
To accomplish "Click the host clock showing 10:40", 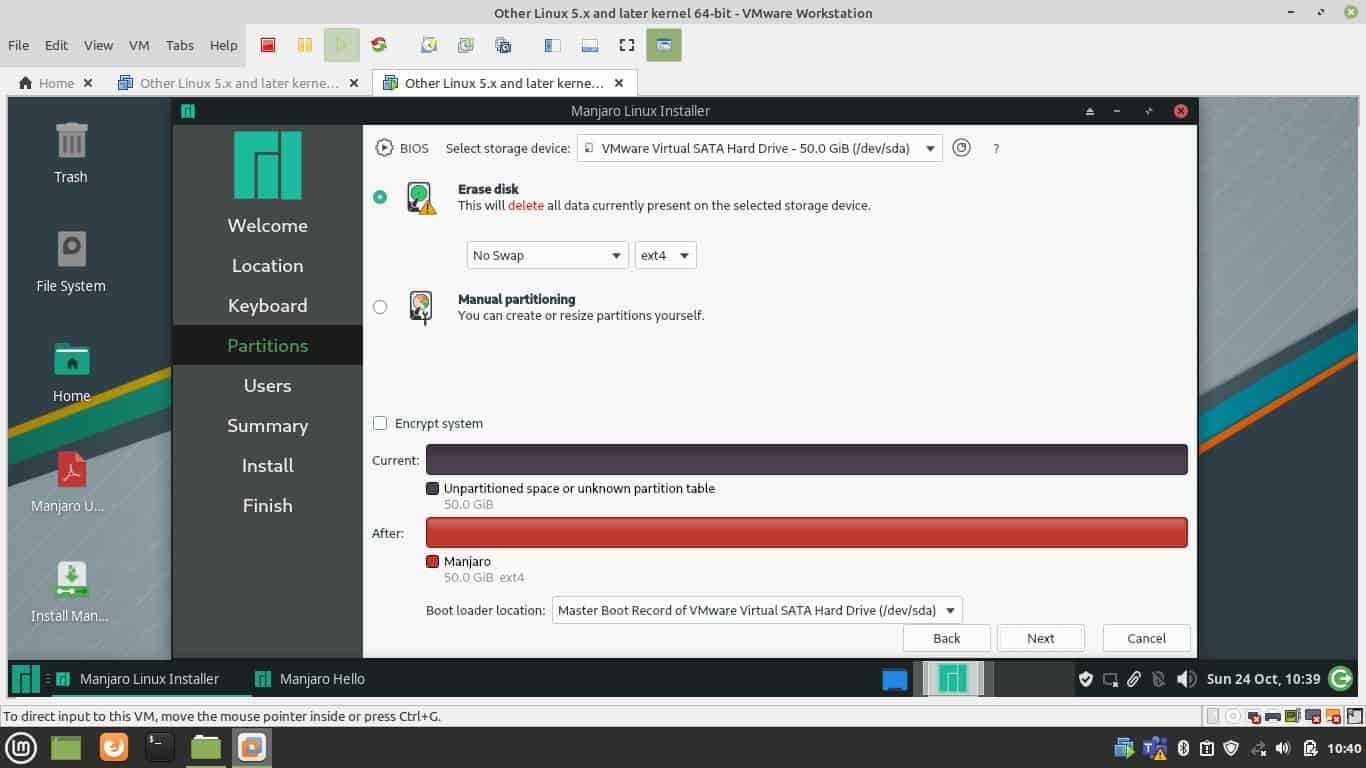I will (x=1344, y=748).
